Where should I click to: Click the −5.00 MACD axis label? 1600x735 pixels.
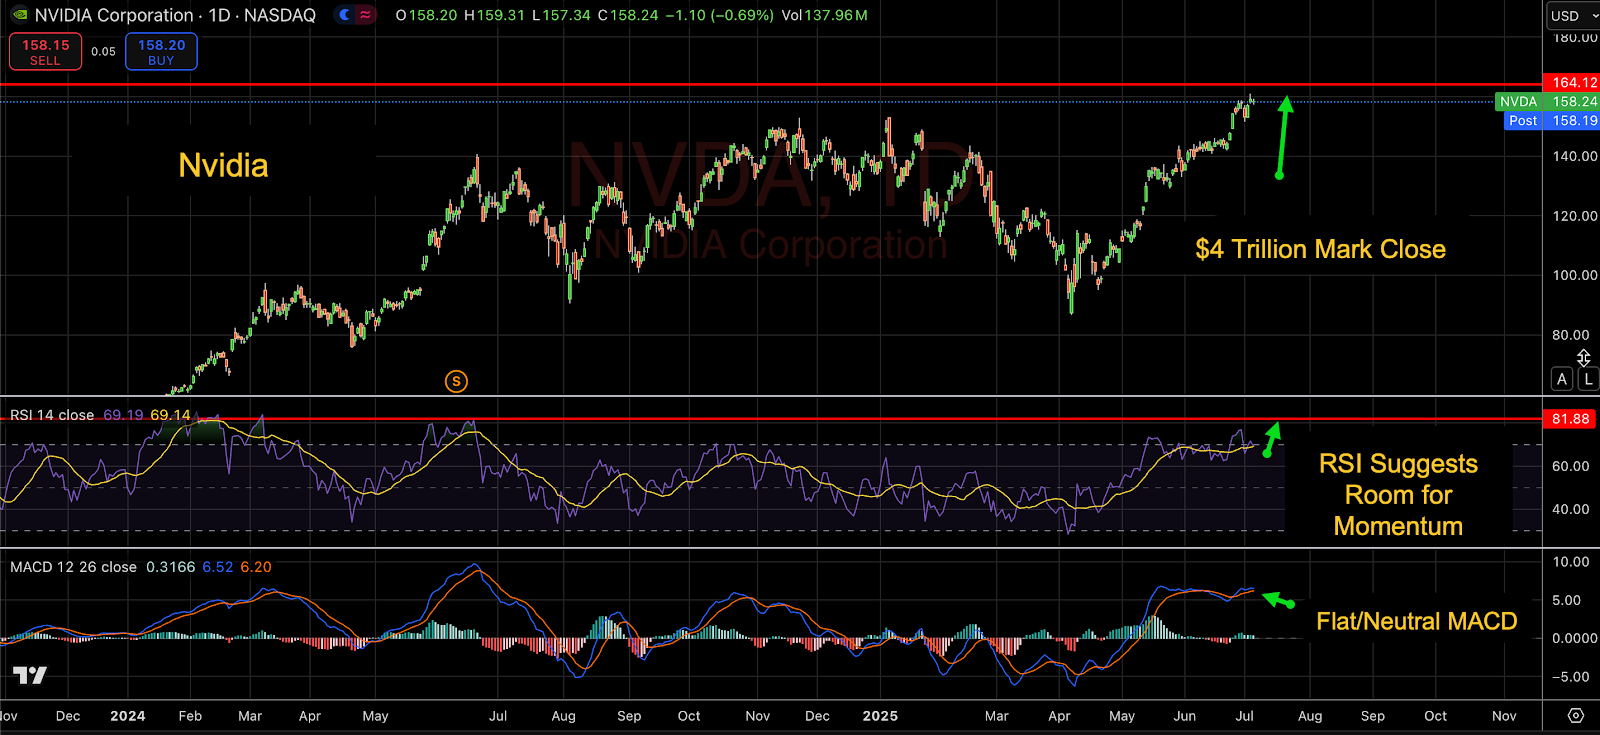click(x=1569, y=677)
